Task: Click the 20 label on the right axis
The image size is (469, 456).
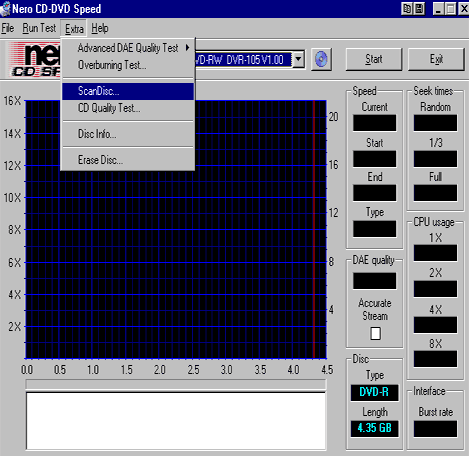Action: [x=333, y=117]
